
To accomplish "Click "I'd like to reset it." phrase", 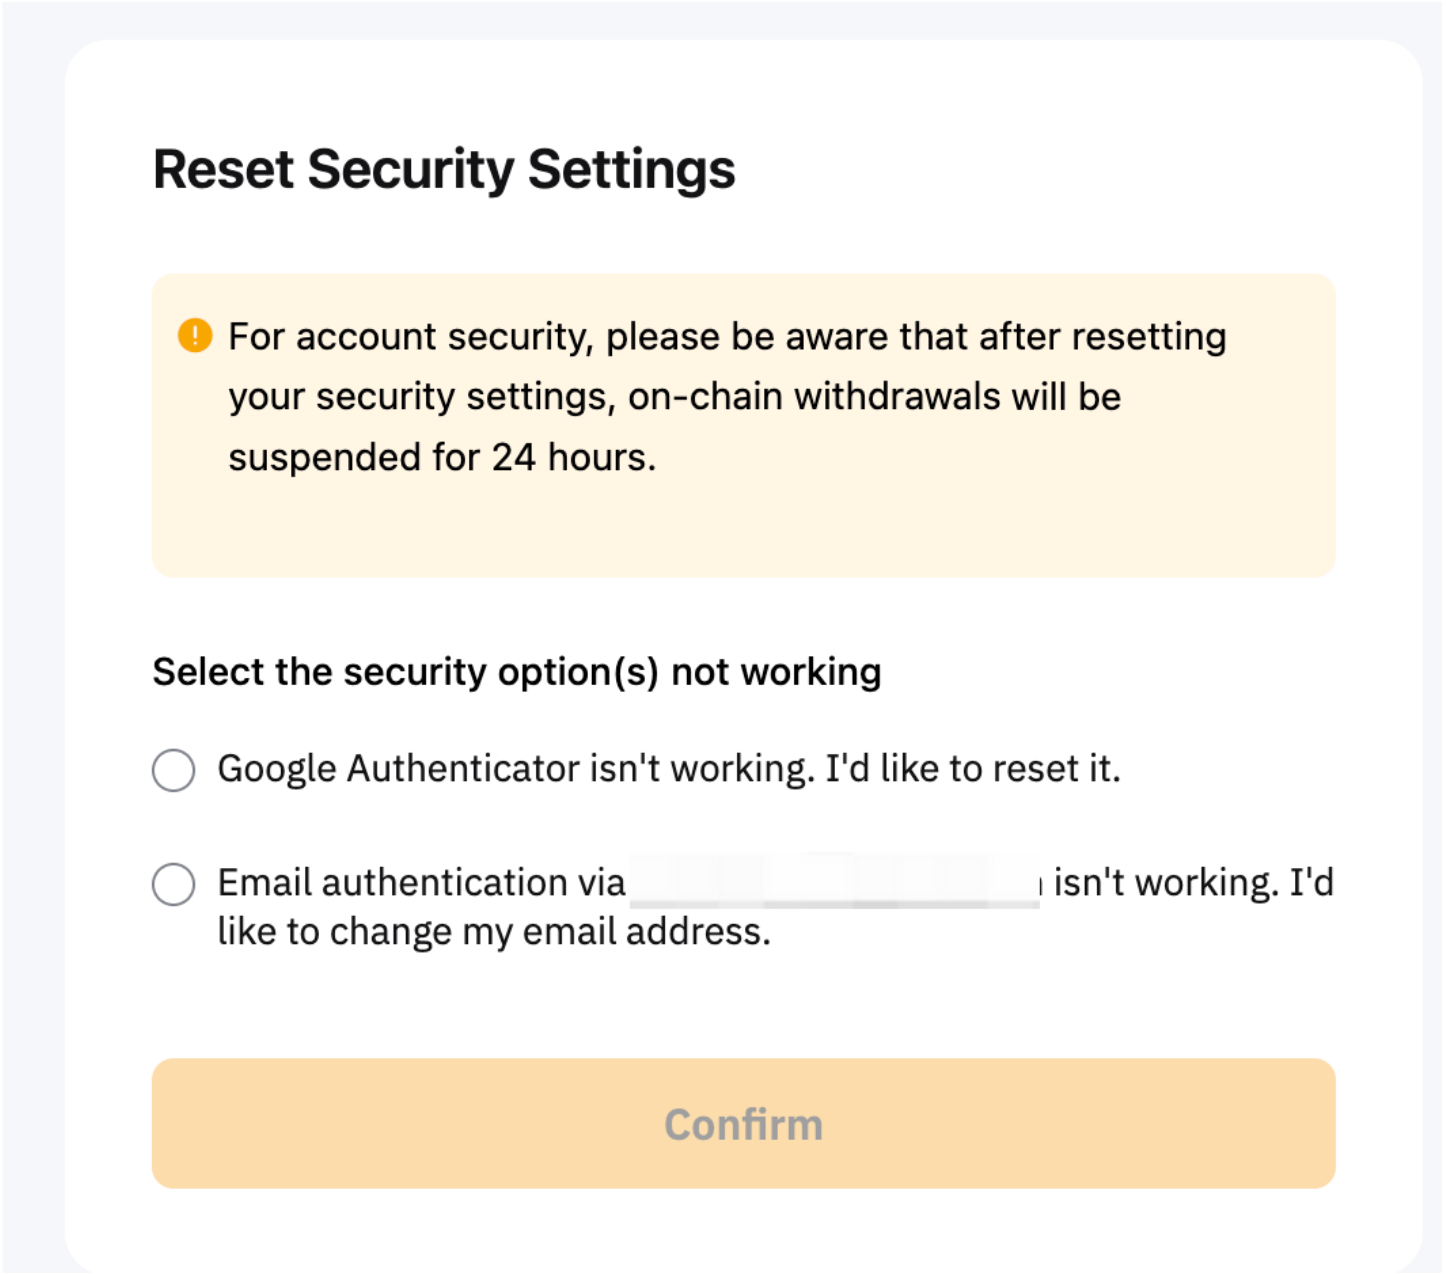I will tap(972, 769).
